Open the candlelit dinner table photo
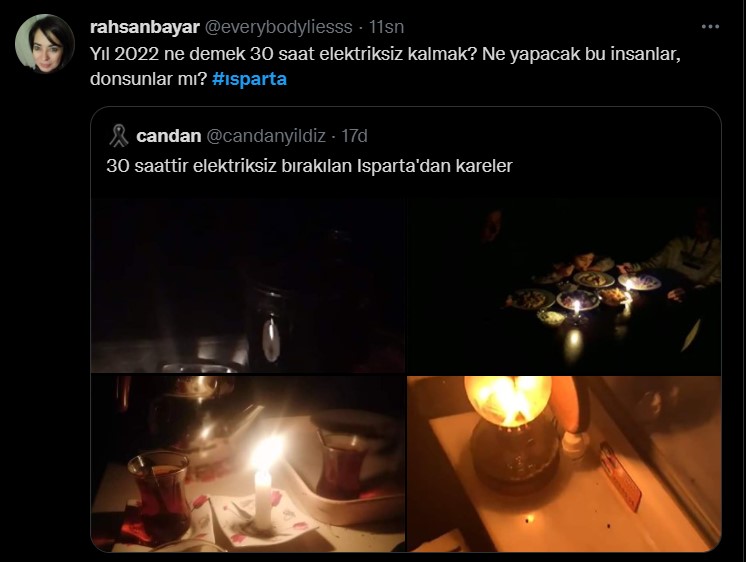 (x=564, y=285)
